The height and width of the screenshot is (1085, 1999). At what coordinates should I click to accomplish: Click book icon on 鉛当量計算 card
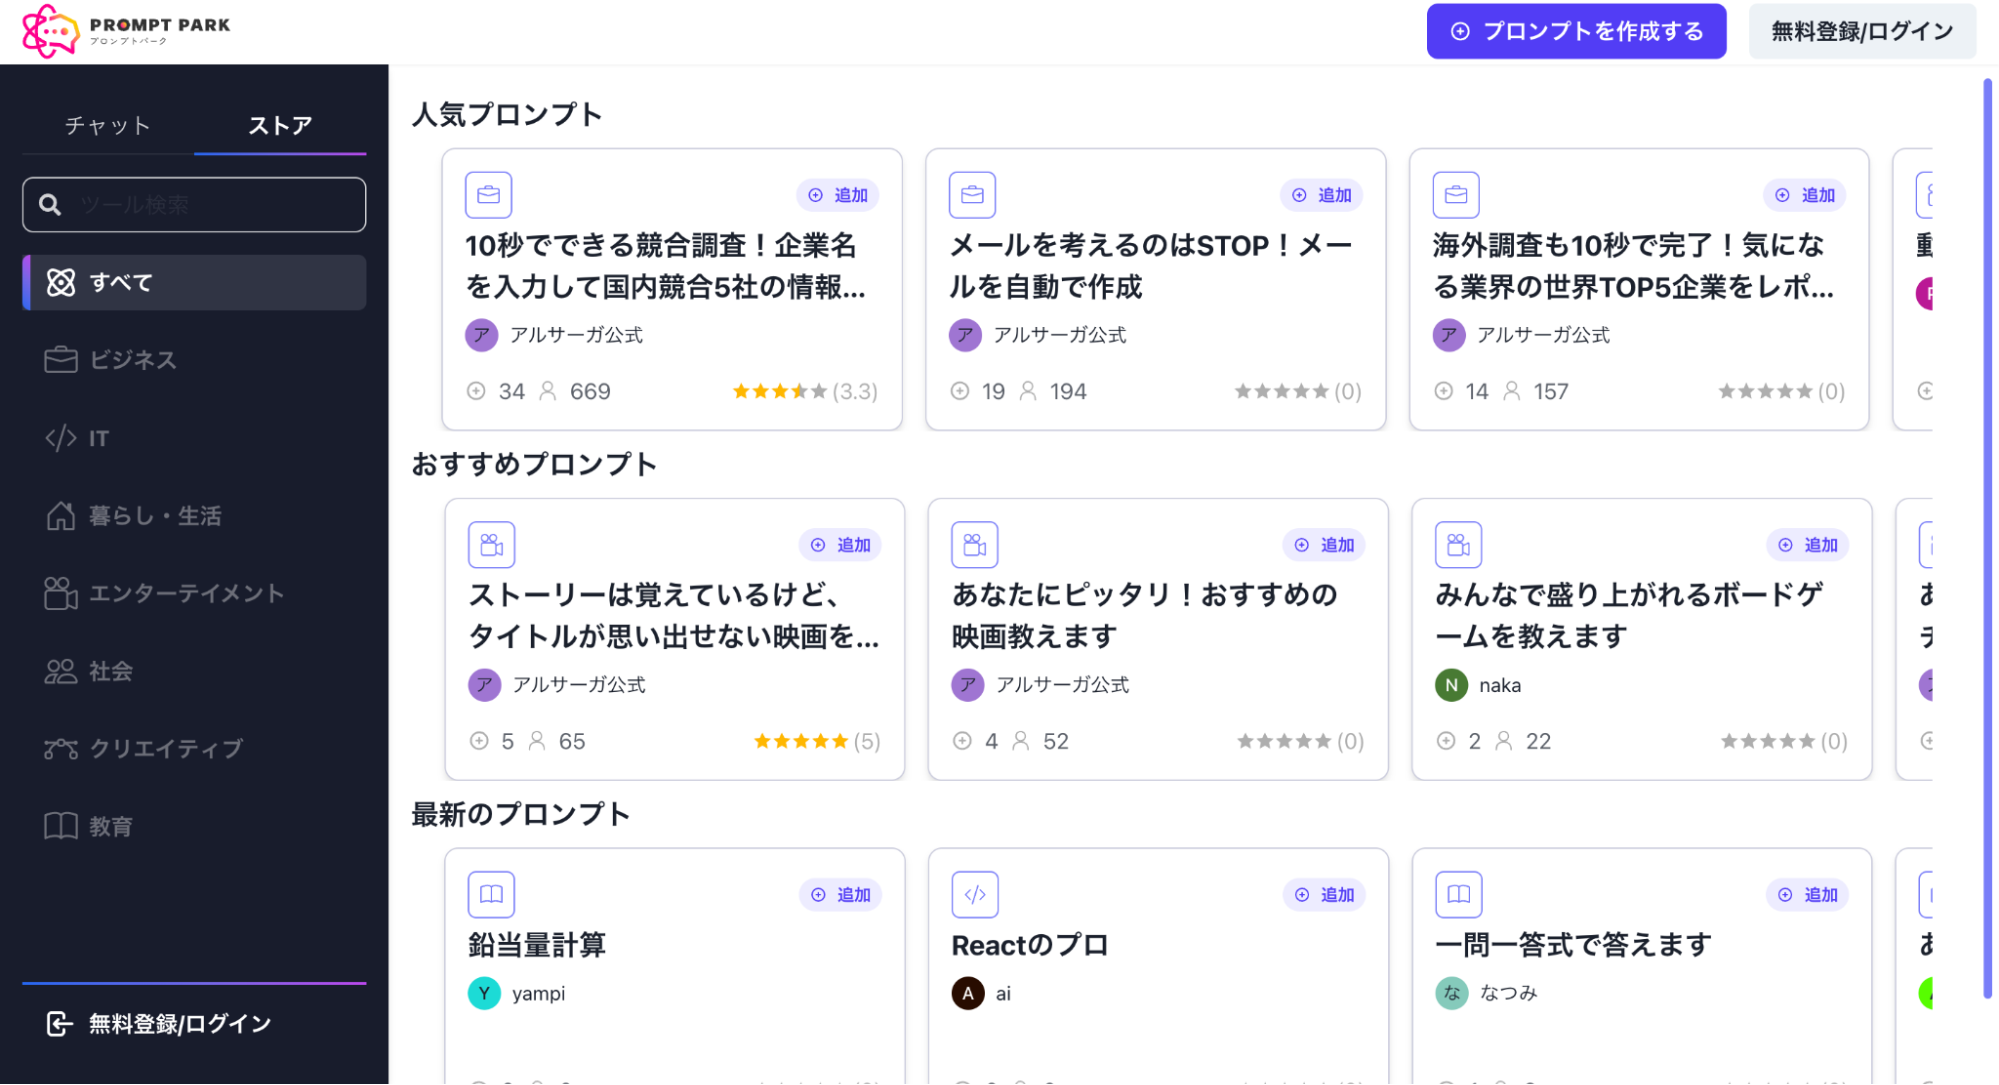pyautogui.click(x=491, y=895)
